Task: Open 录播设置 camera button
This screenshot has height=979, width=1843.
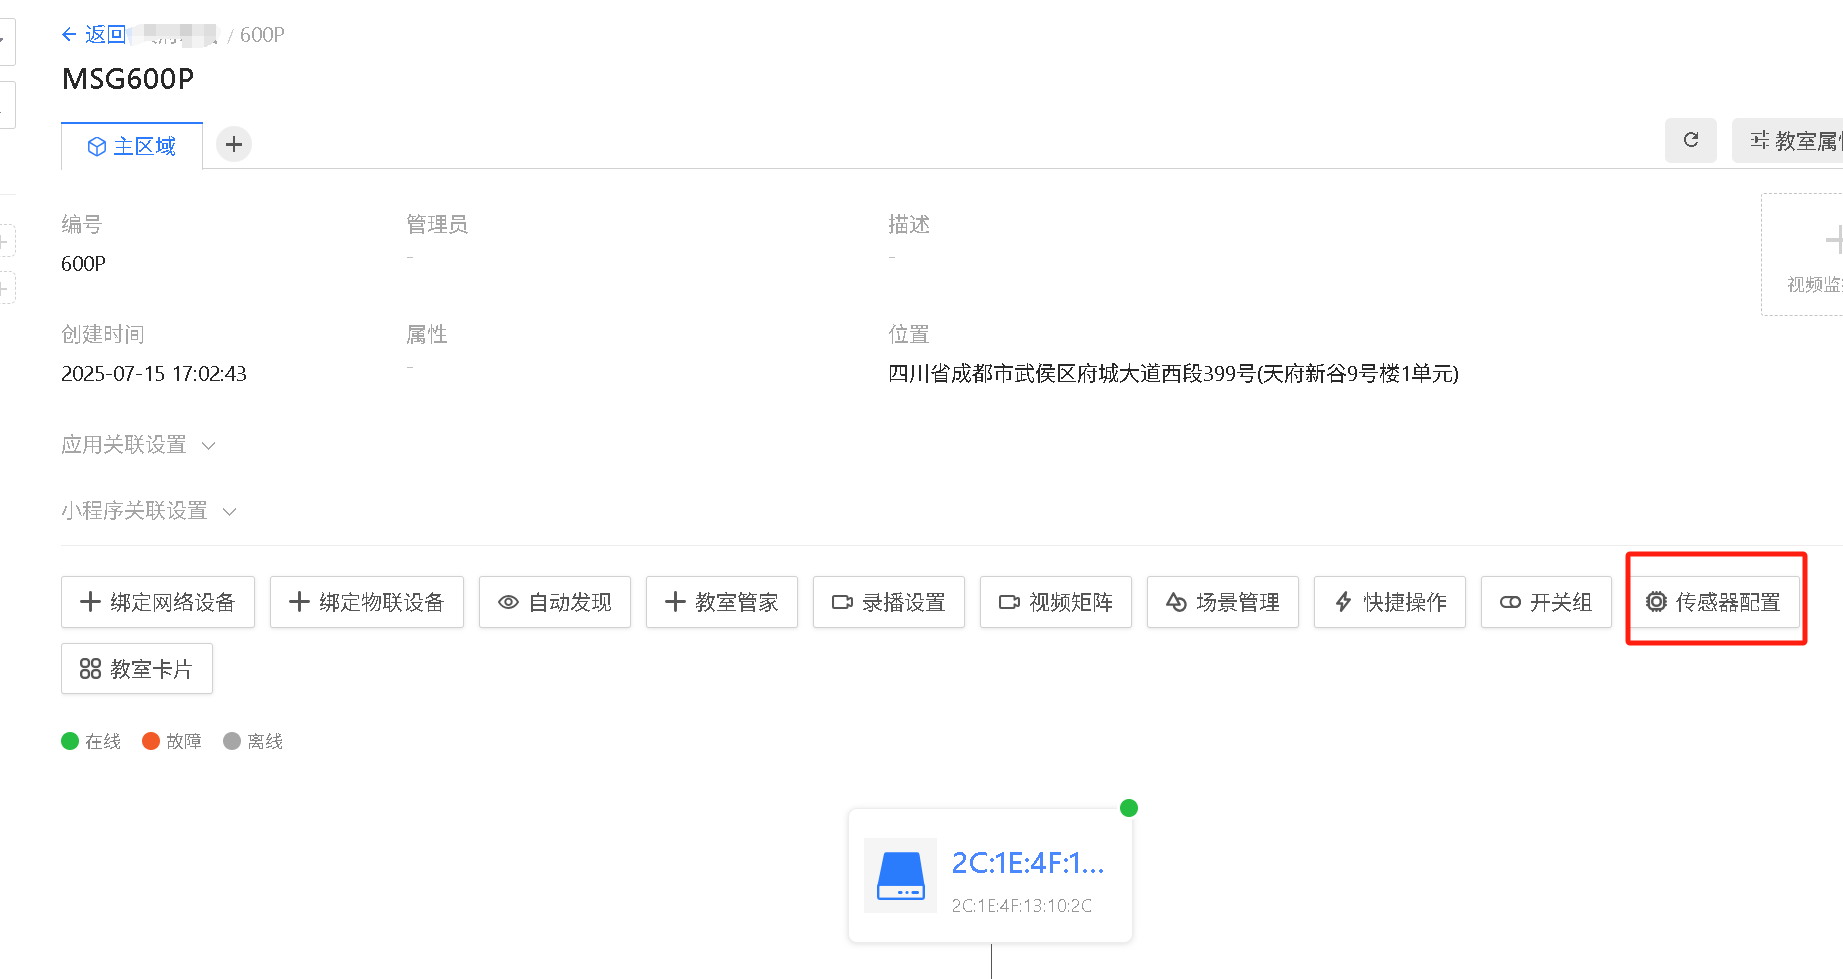Action: (889, 602)
